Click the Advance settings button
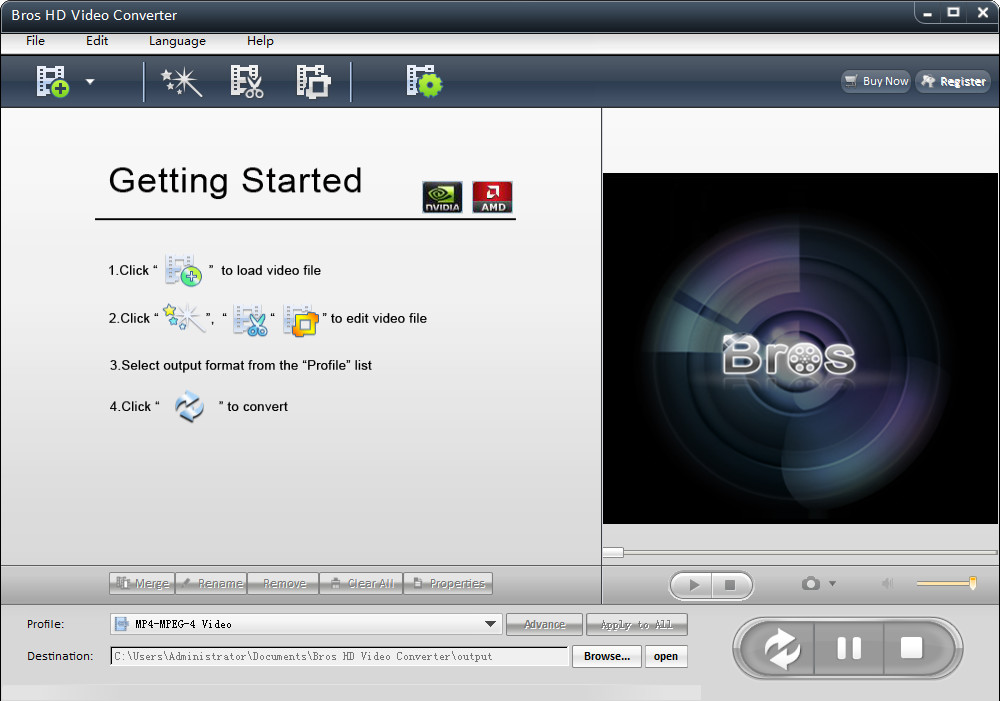The width and height of the screenshot is (1000, 701). 544,624
